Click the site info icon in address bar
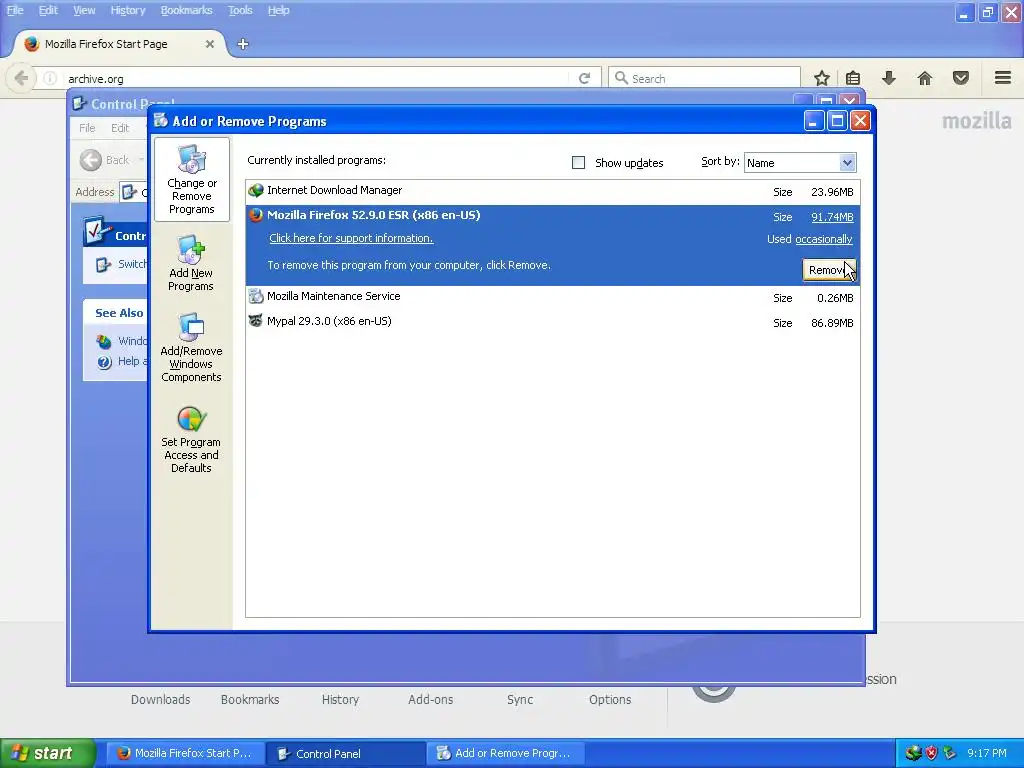Screen dimensions: 1024x768 pos(50,78)
